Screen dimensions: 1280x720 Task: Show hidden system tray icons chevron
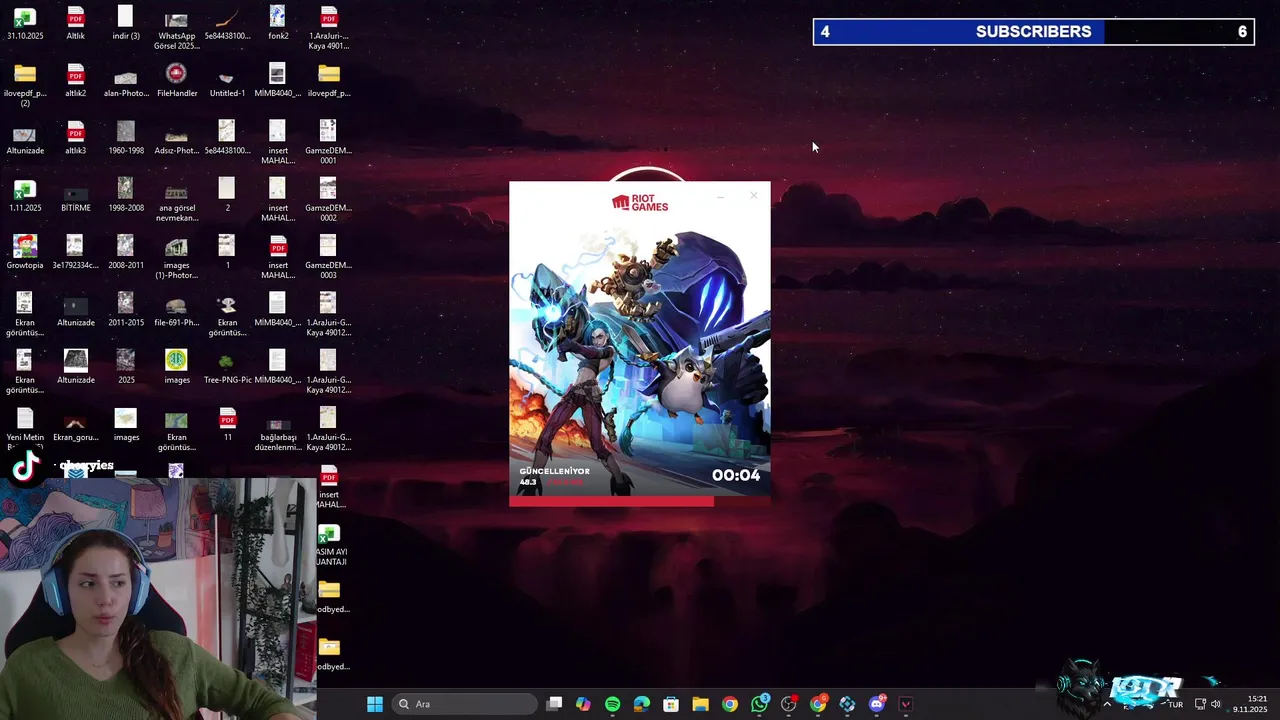1106,704
